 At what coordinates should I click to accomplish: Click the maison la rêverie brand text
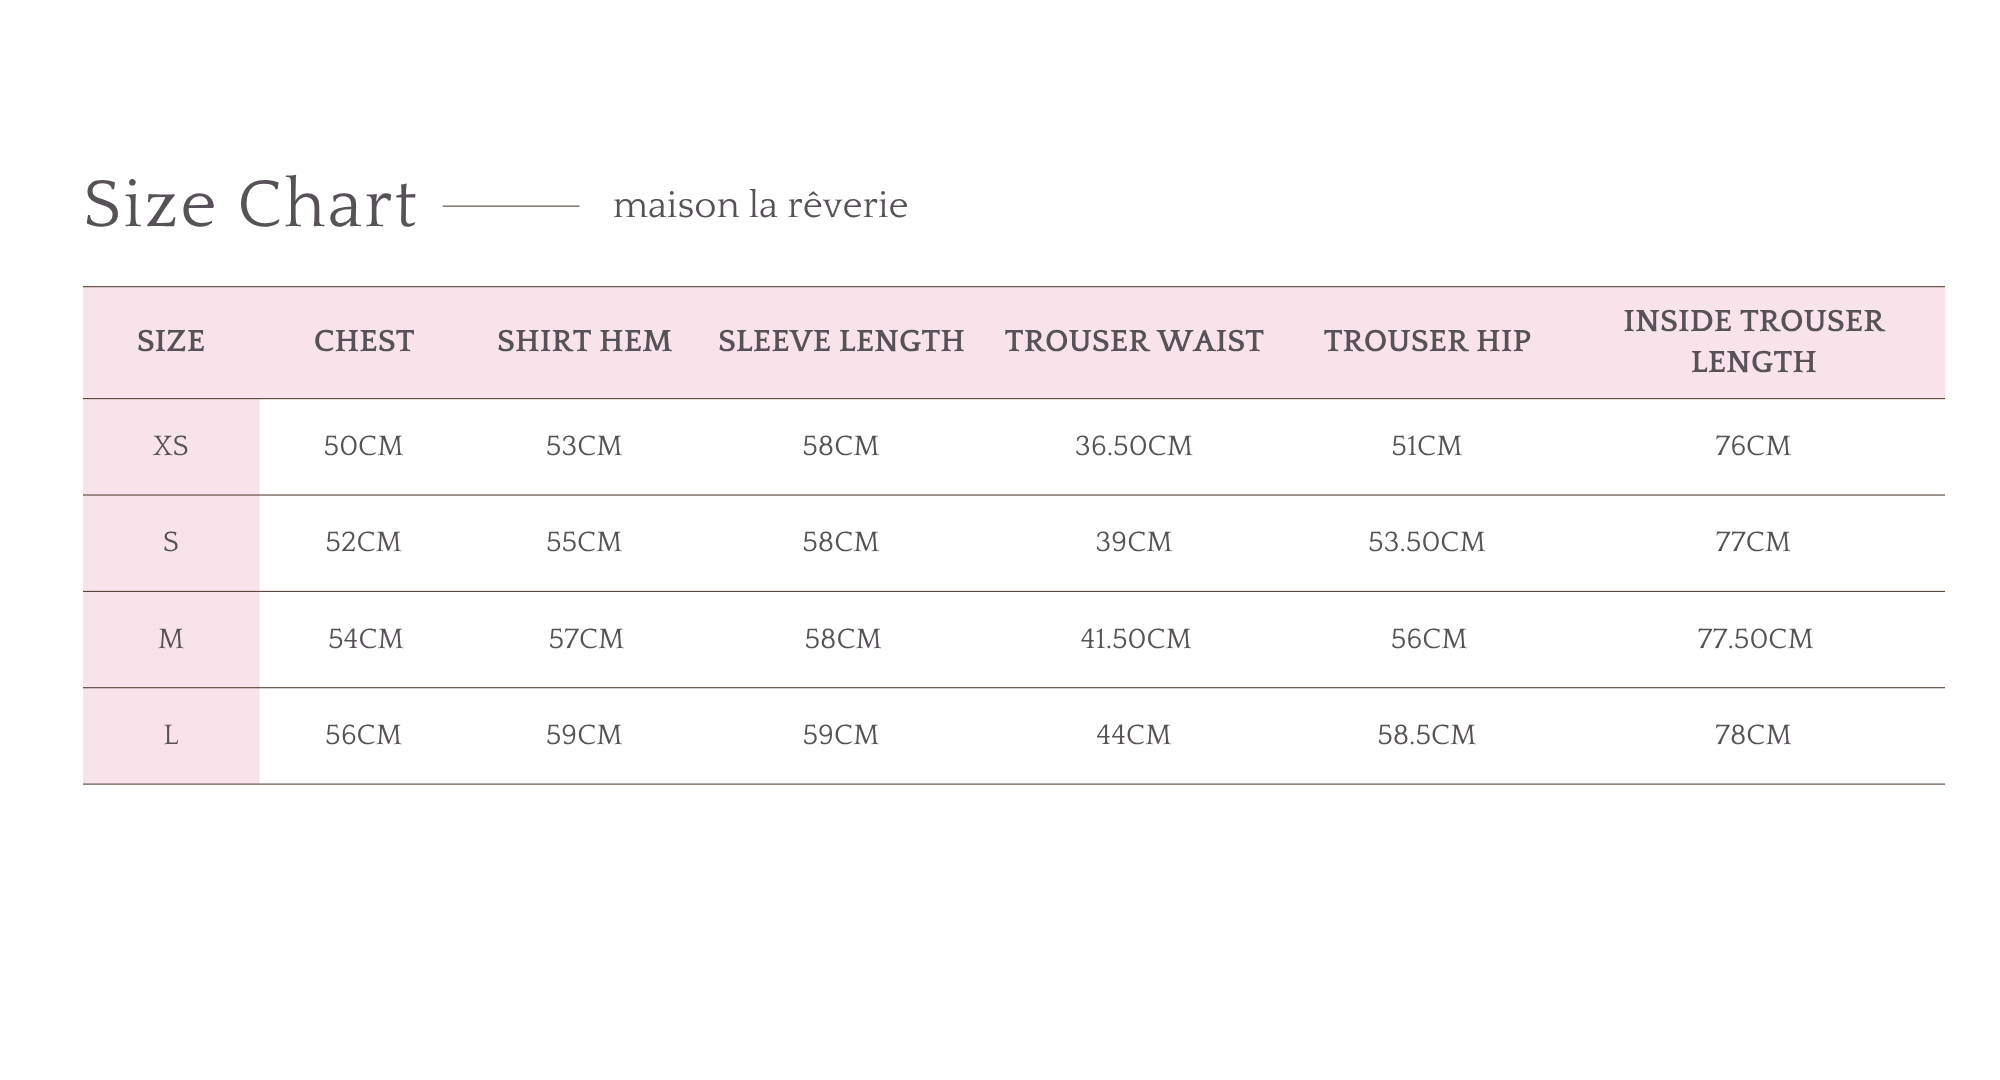pos(760,205)
